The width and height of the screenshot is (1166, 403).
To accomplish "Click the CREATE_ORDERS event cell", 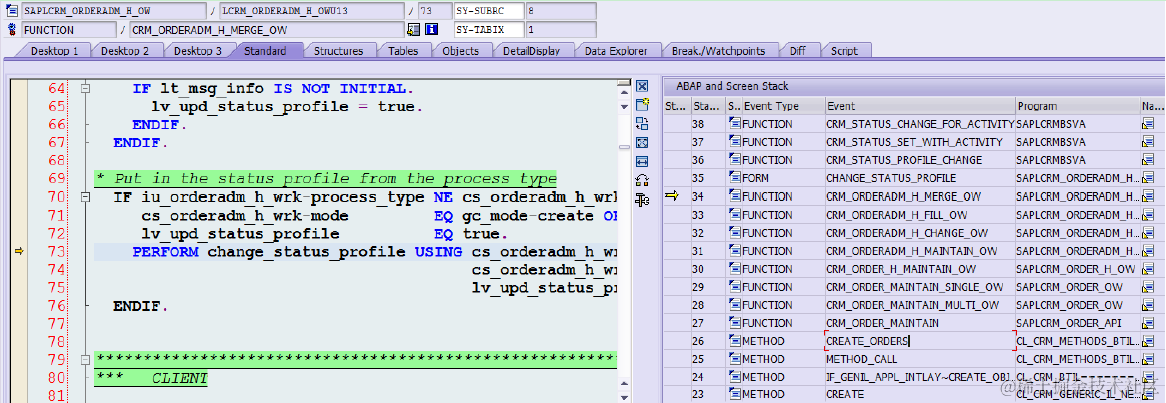I will click(x=921, y=341).
